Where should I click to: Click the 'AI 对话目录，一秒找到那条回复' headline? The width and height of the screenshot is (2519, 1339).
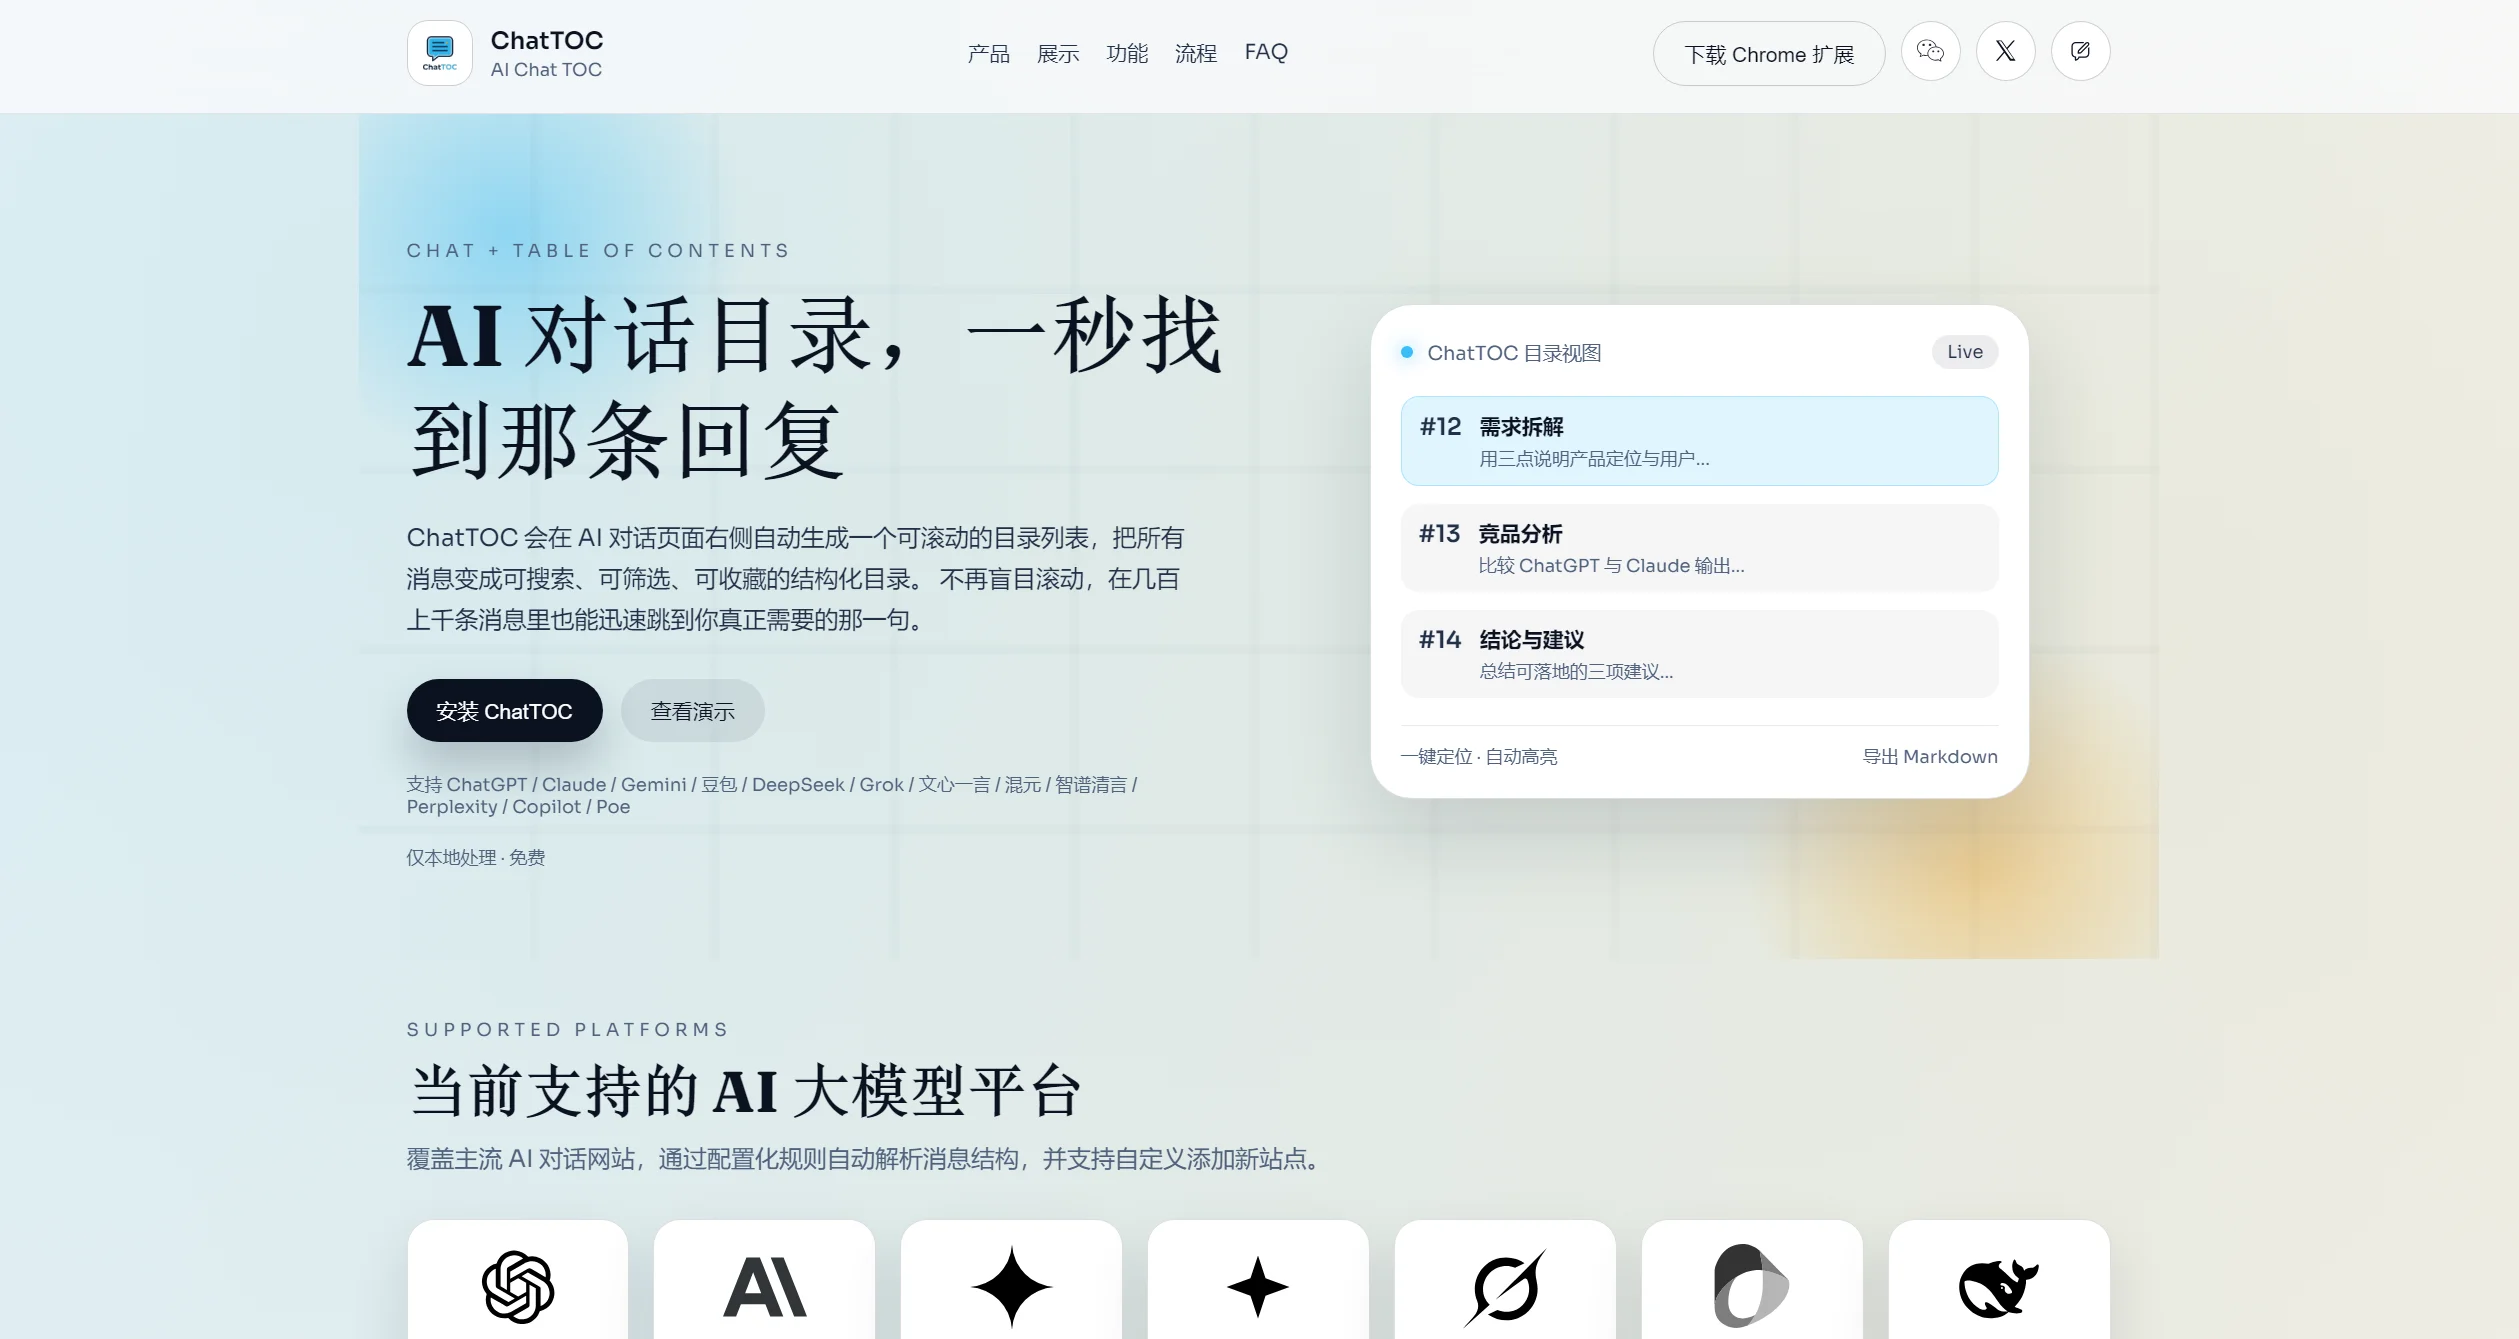815,388
